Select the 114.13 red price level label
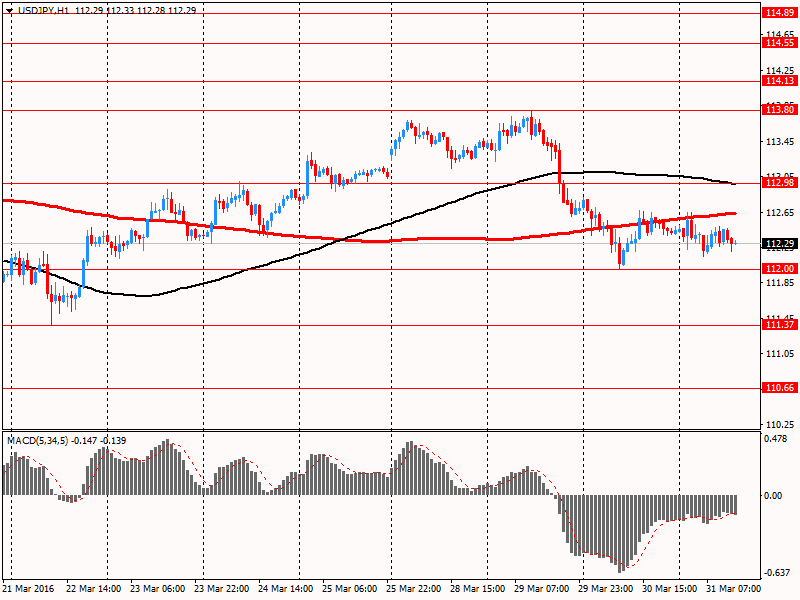The height and width of the screenshot is (600, 800). [x=780, y=81]
